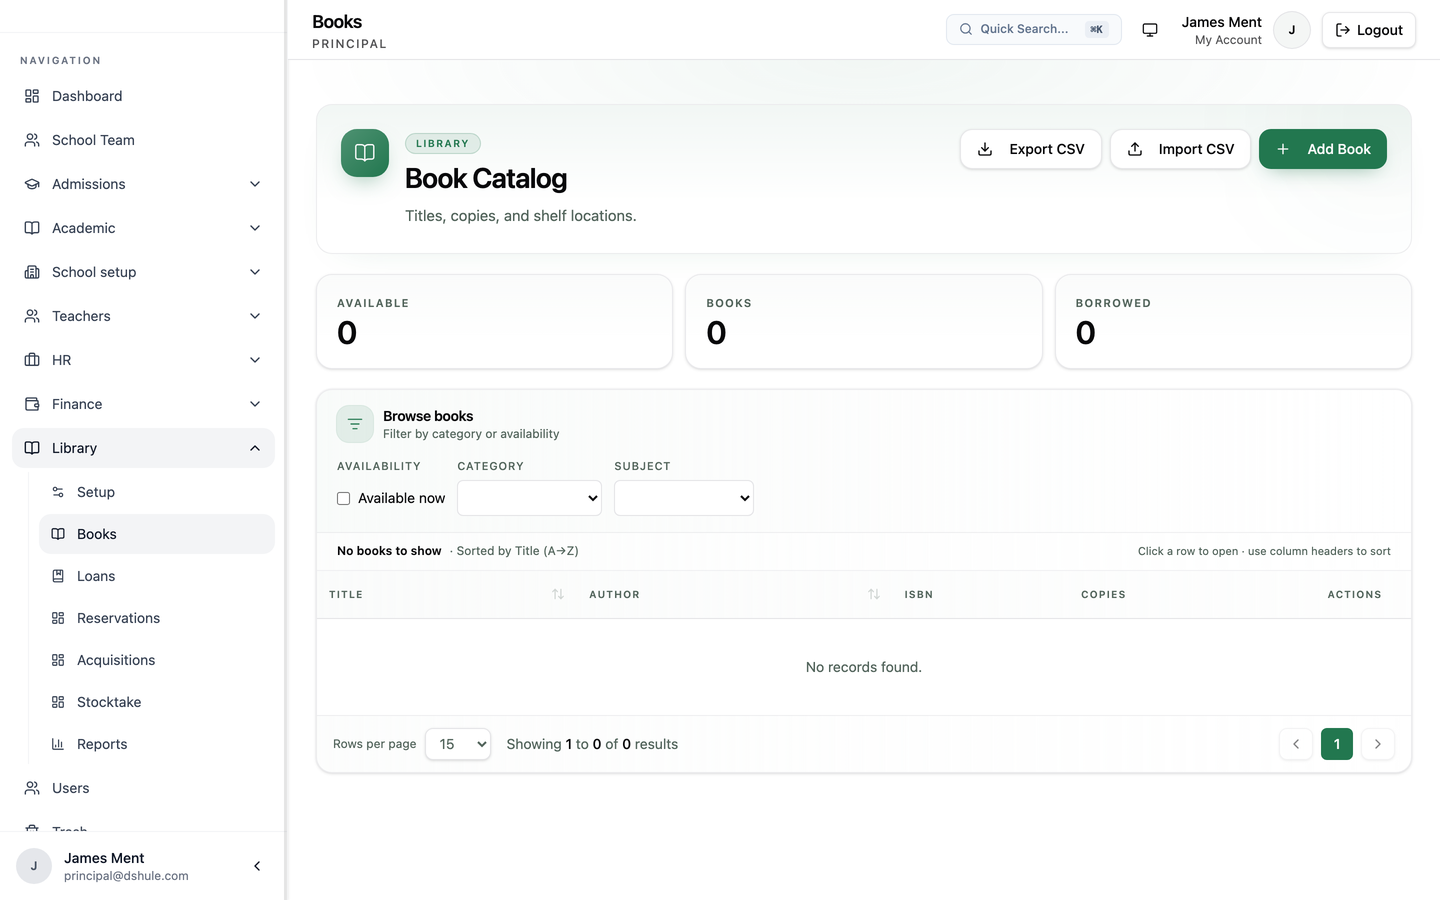Click the J avatar in top header
Screen dimensions: 1440x900
click(1292, 30)
